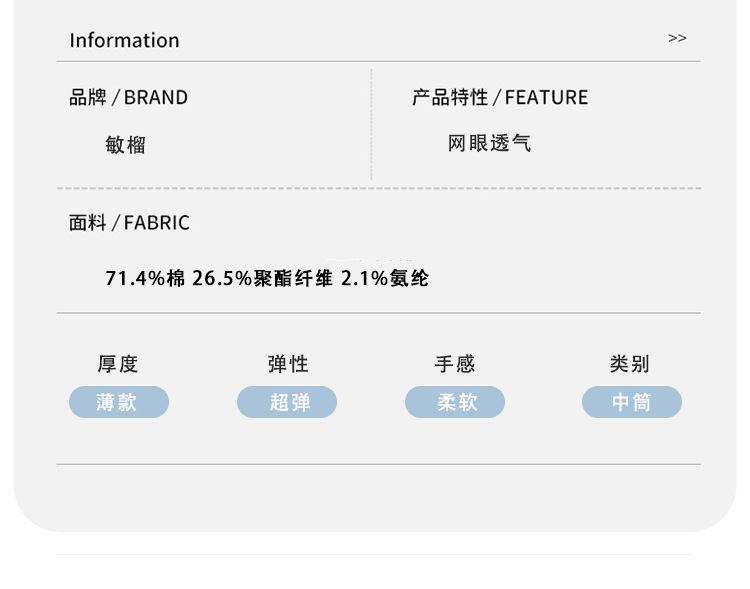Expand the Information section double-chevron arrow

coord(677,38)
